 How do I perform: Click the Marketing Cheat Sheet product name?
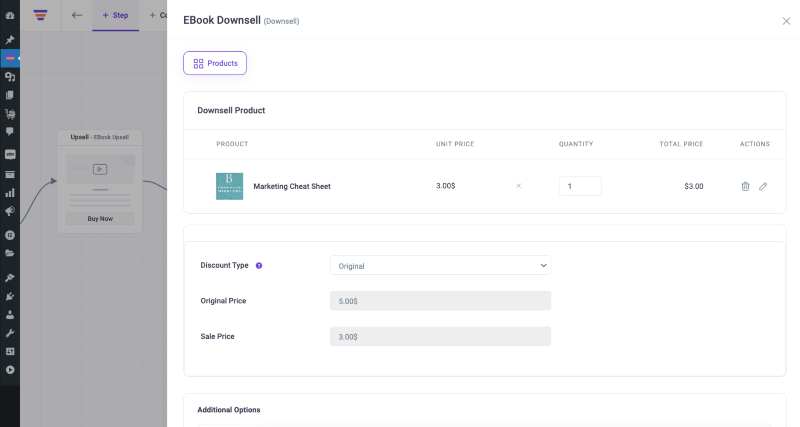click(x=292, y=186)
